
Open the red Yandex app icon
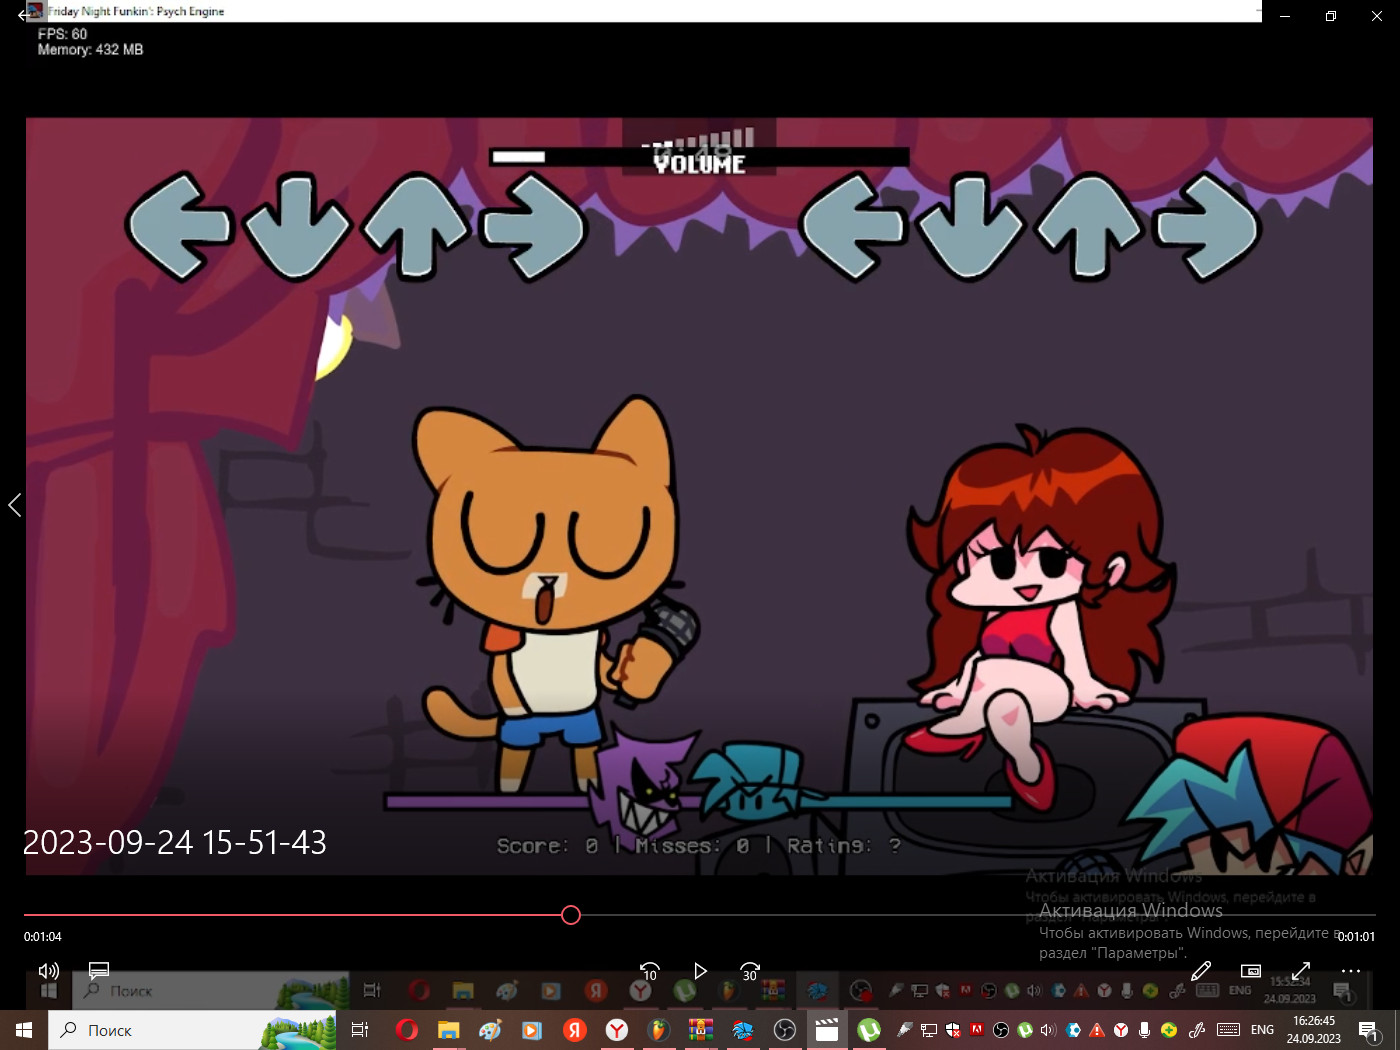574,1030
